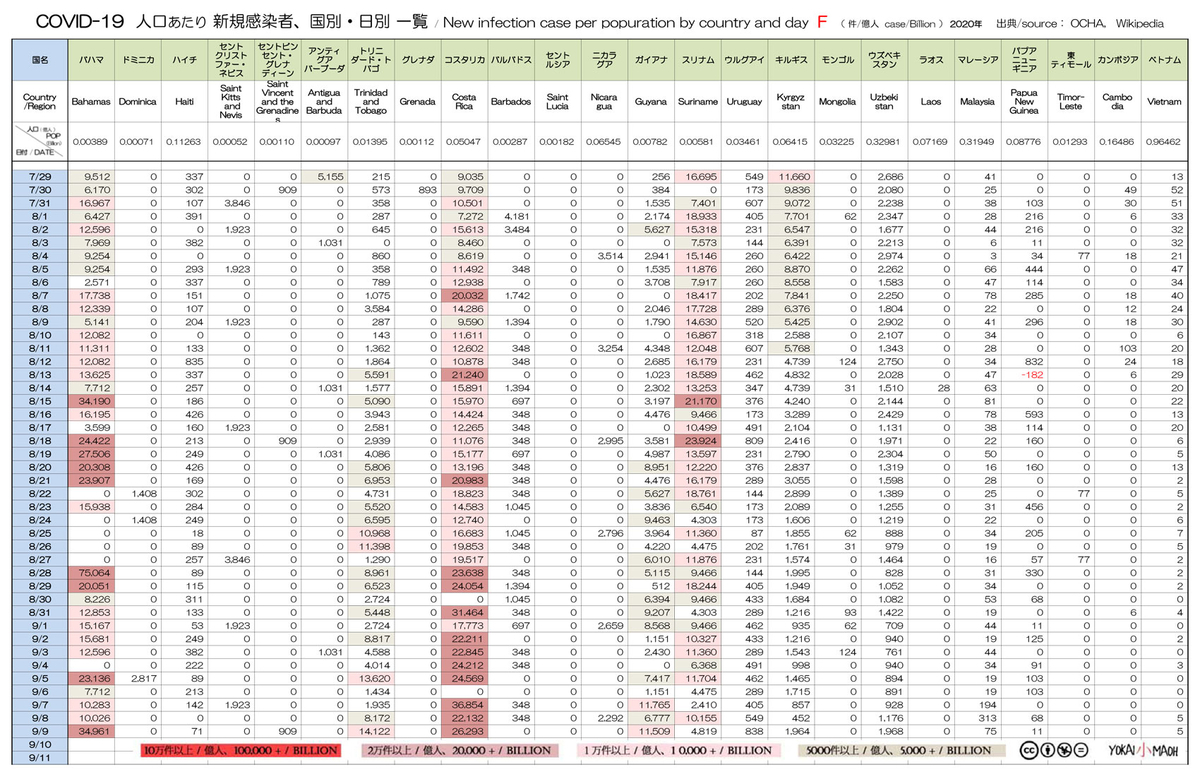This screenshot has width=1200, height=772.
Task: Select the 'Malaysia' column header
Action: click(977, 101)
